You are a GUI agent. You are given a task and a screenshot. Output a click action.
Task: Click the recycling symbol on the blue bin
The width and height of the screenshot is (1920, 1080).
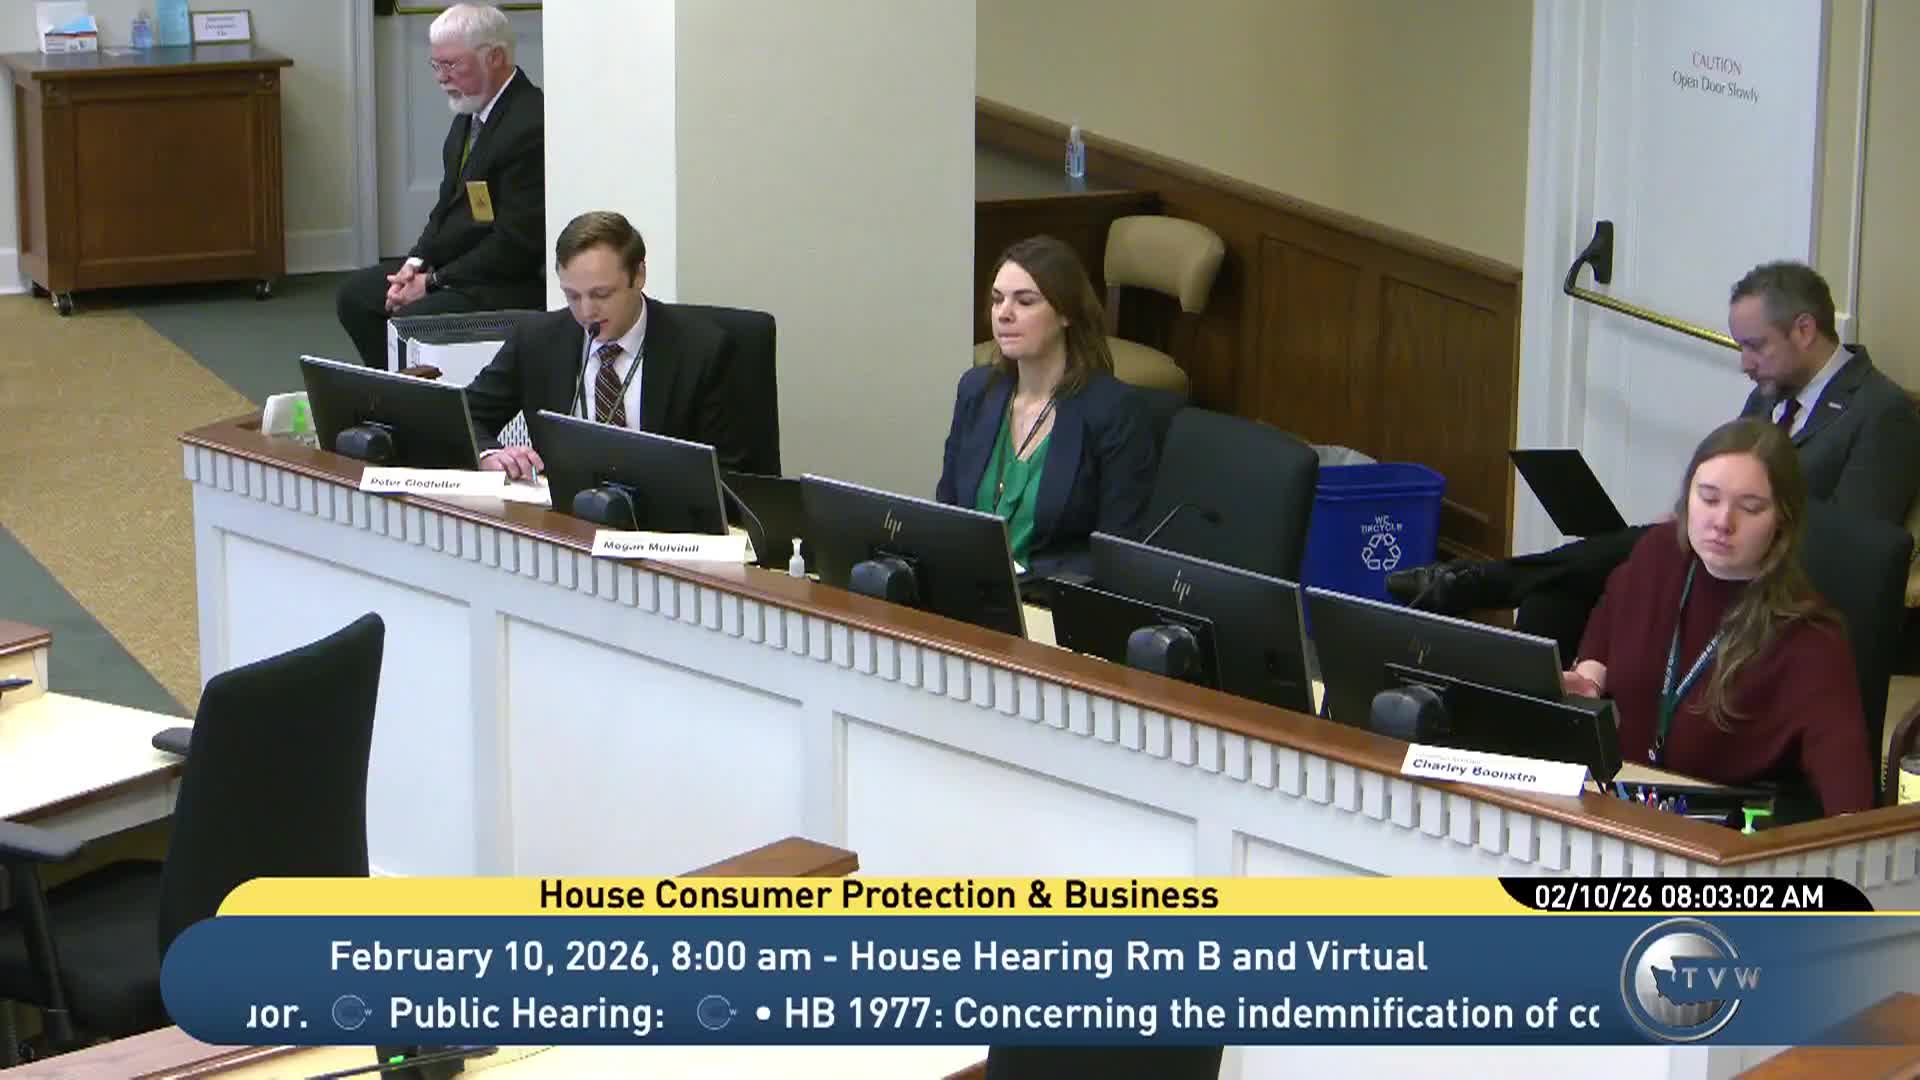1381,551
